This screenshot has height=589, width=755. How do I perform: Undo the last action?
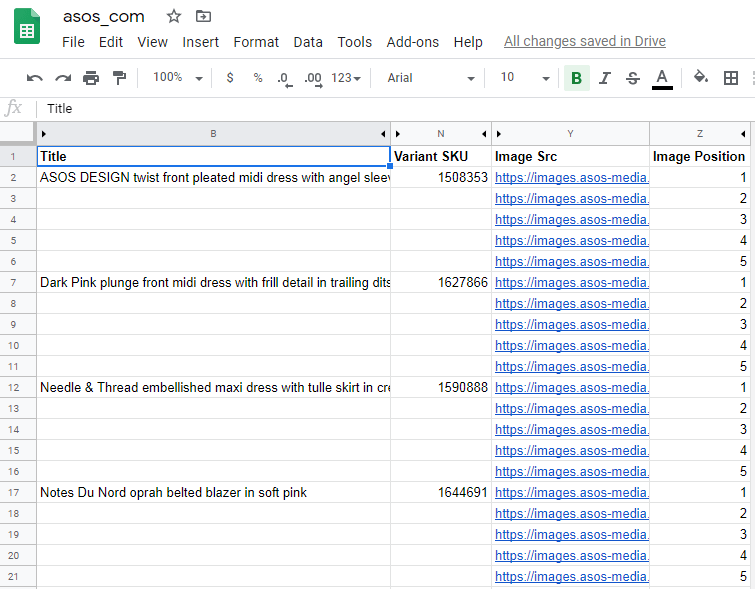click(x=35, y=78)
